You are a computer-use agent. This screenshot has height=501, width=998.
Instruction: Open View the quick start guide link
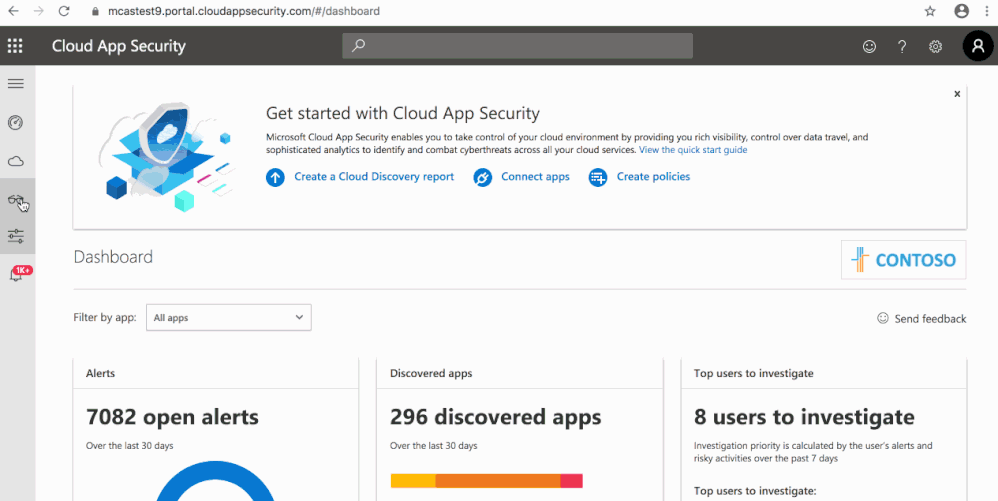point(693,150)
